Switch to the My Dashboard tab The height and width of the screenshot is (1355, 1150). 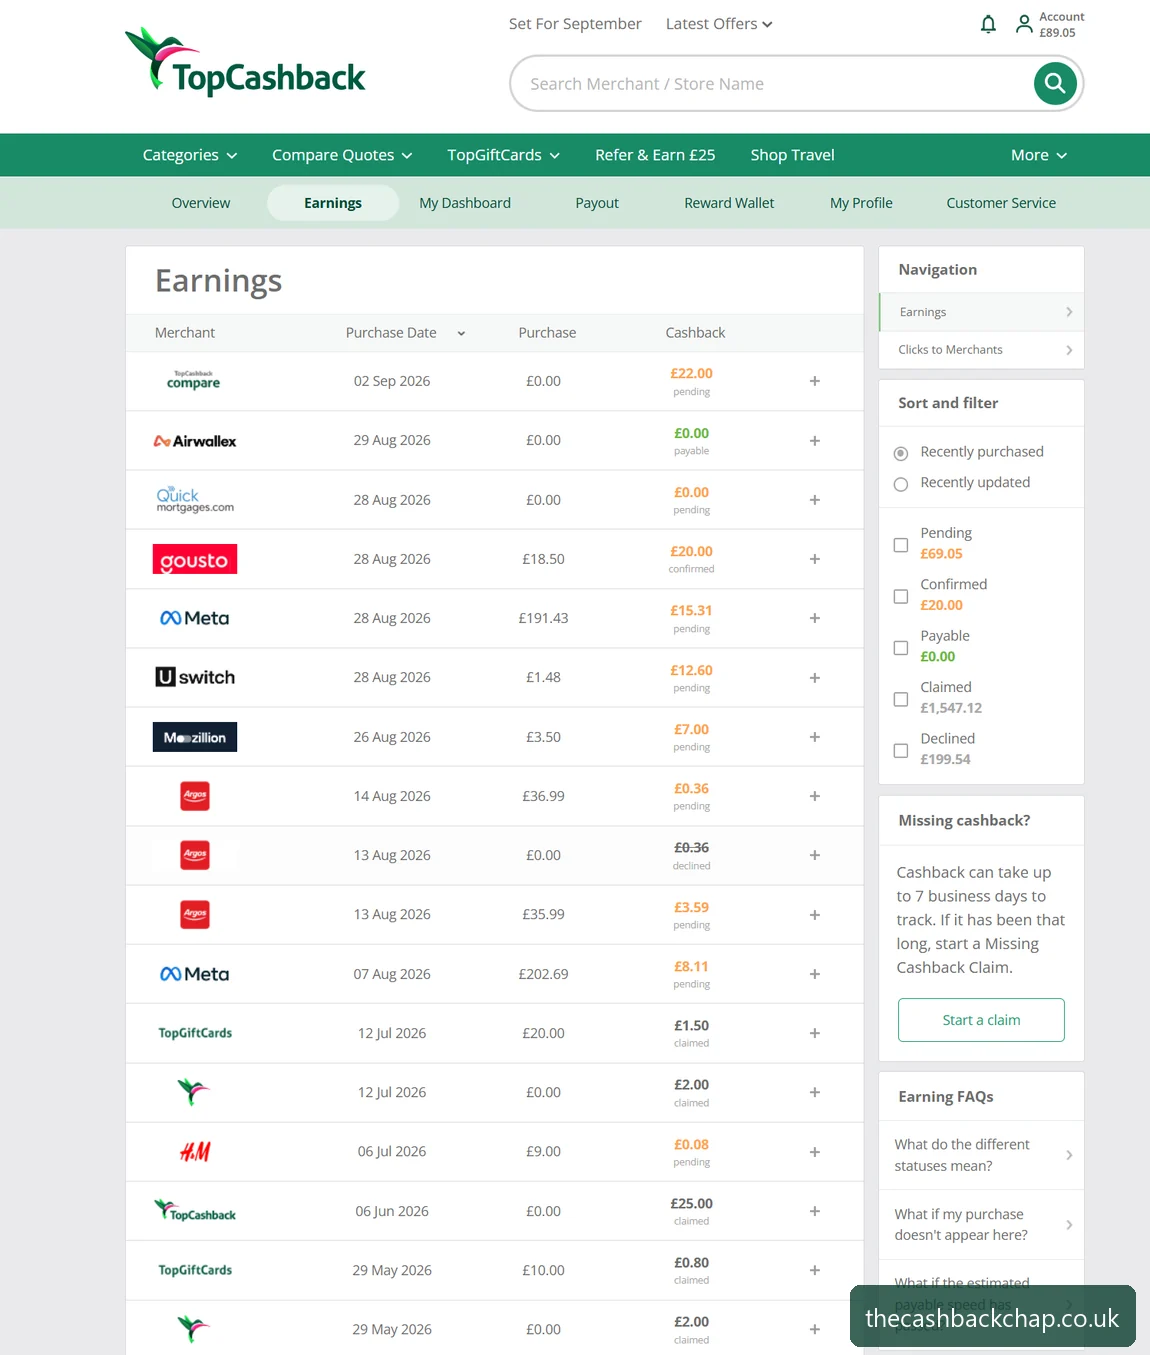point(465,203)
